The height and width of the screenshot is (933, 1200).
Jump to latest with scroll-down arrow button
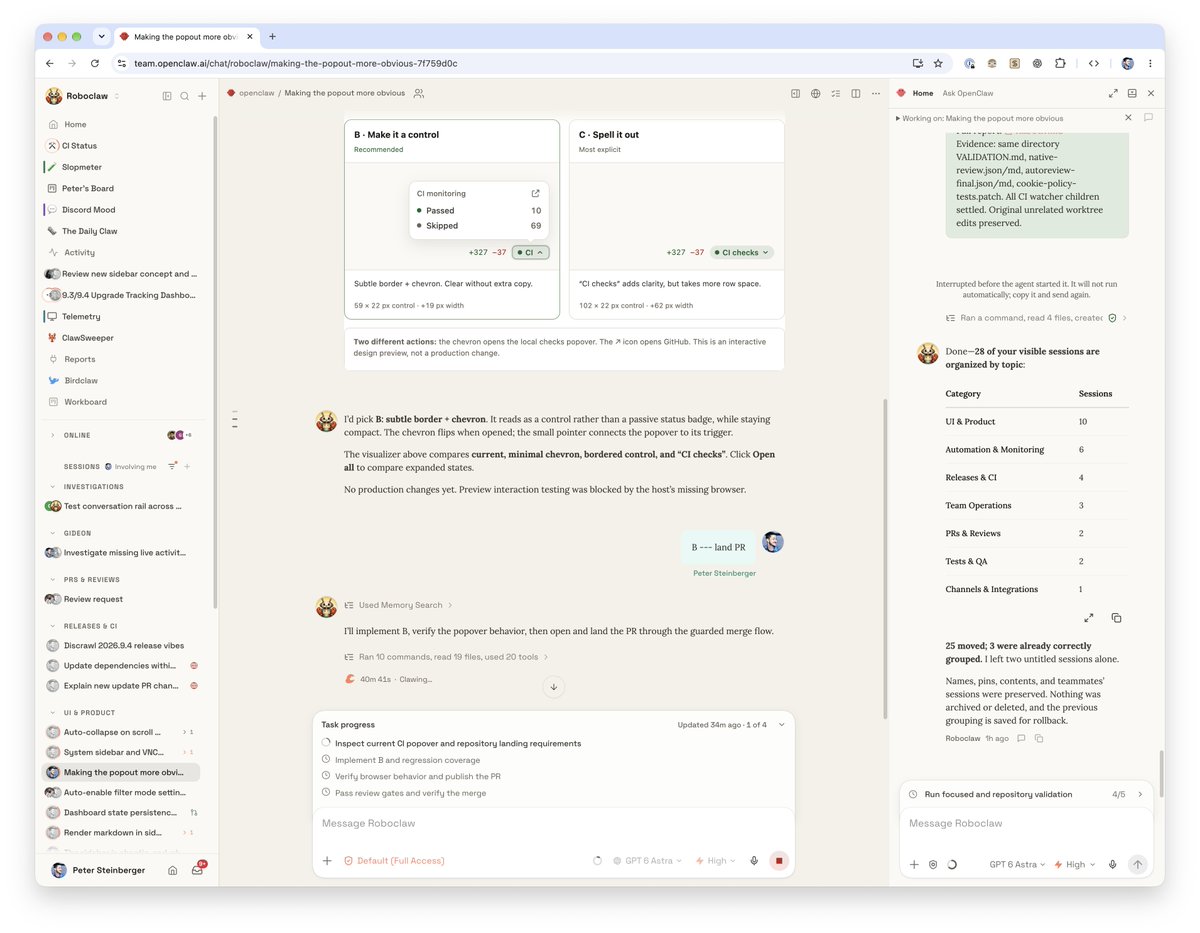point(554,686)
